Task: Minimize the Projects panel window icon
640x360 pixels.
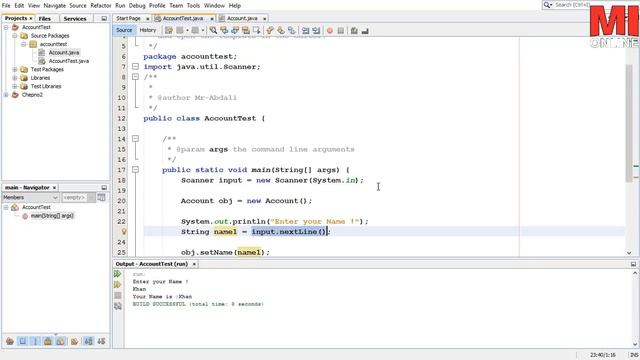Action: (x=104, y=18)
